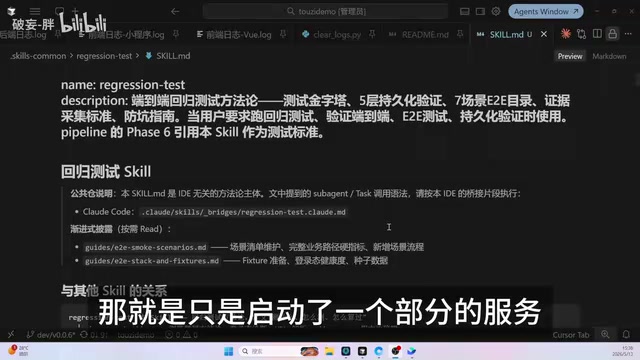Open the Windows Start menu
This screenshot has width=640, height=360.
coord(229,351)
